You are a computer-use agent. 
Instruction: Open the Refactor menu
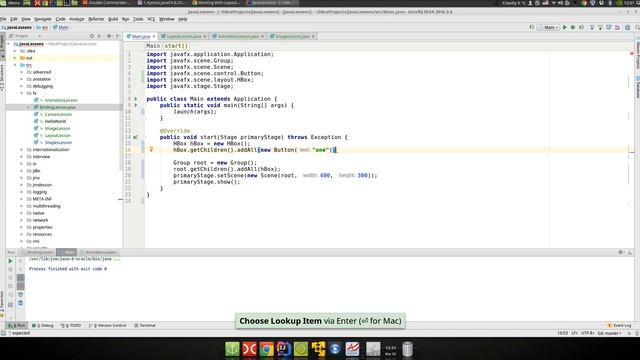tap(96, 19)
